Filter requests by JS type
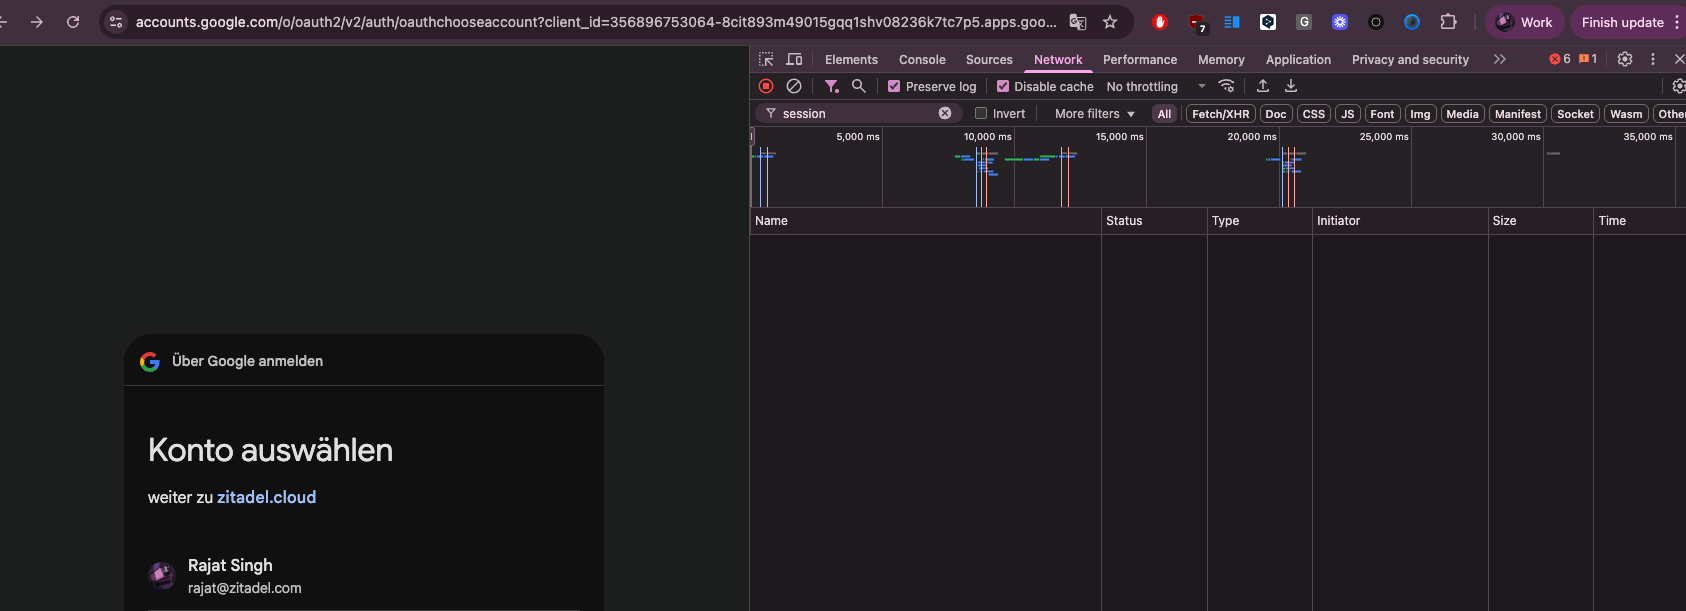The height and width of the screenshot is (611, 1686). tap(1348, 114)
